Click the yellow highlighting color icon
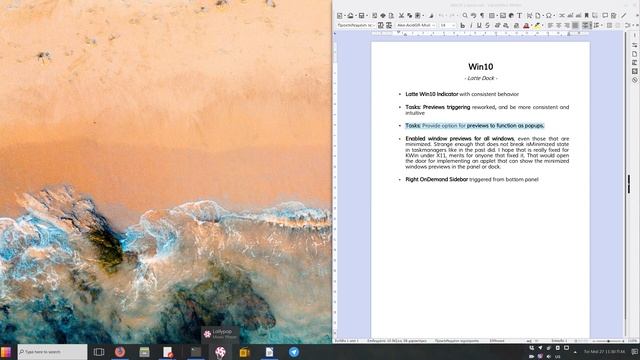The height and width of the screenshot is (360, 640). (x=537, y=26)
